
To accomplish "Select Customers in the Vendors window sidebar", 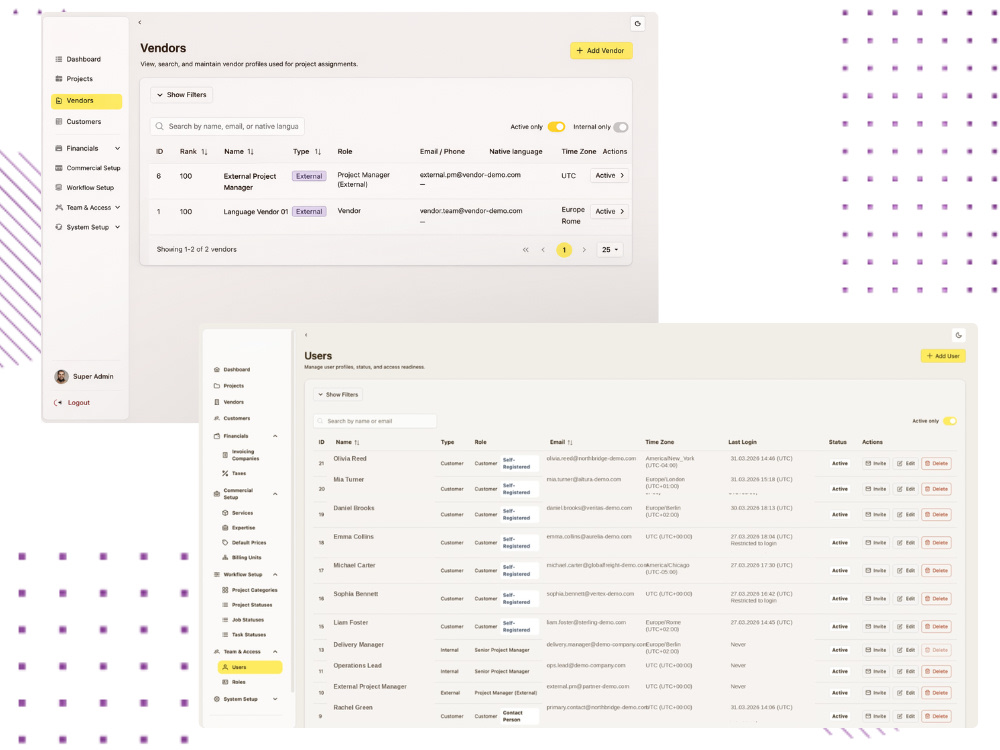I will point(85,122).
